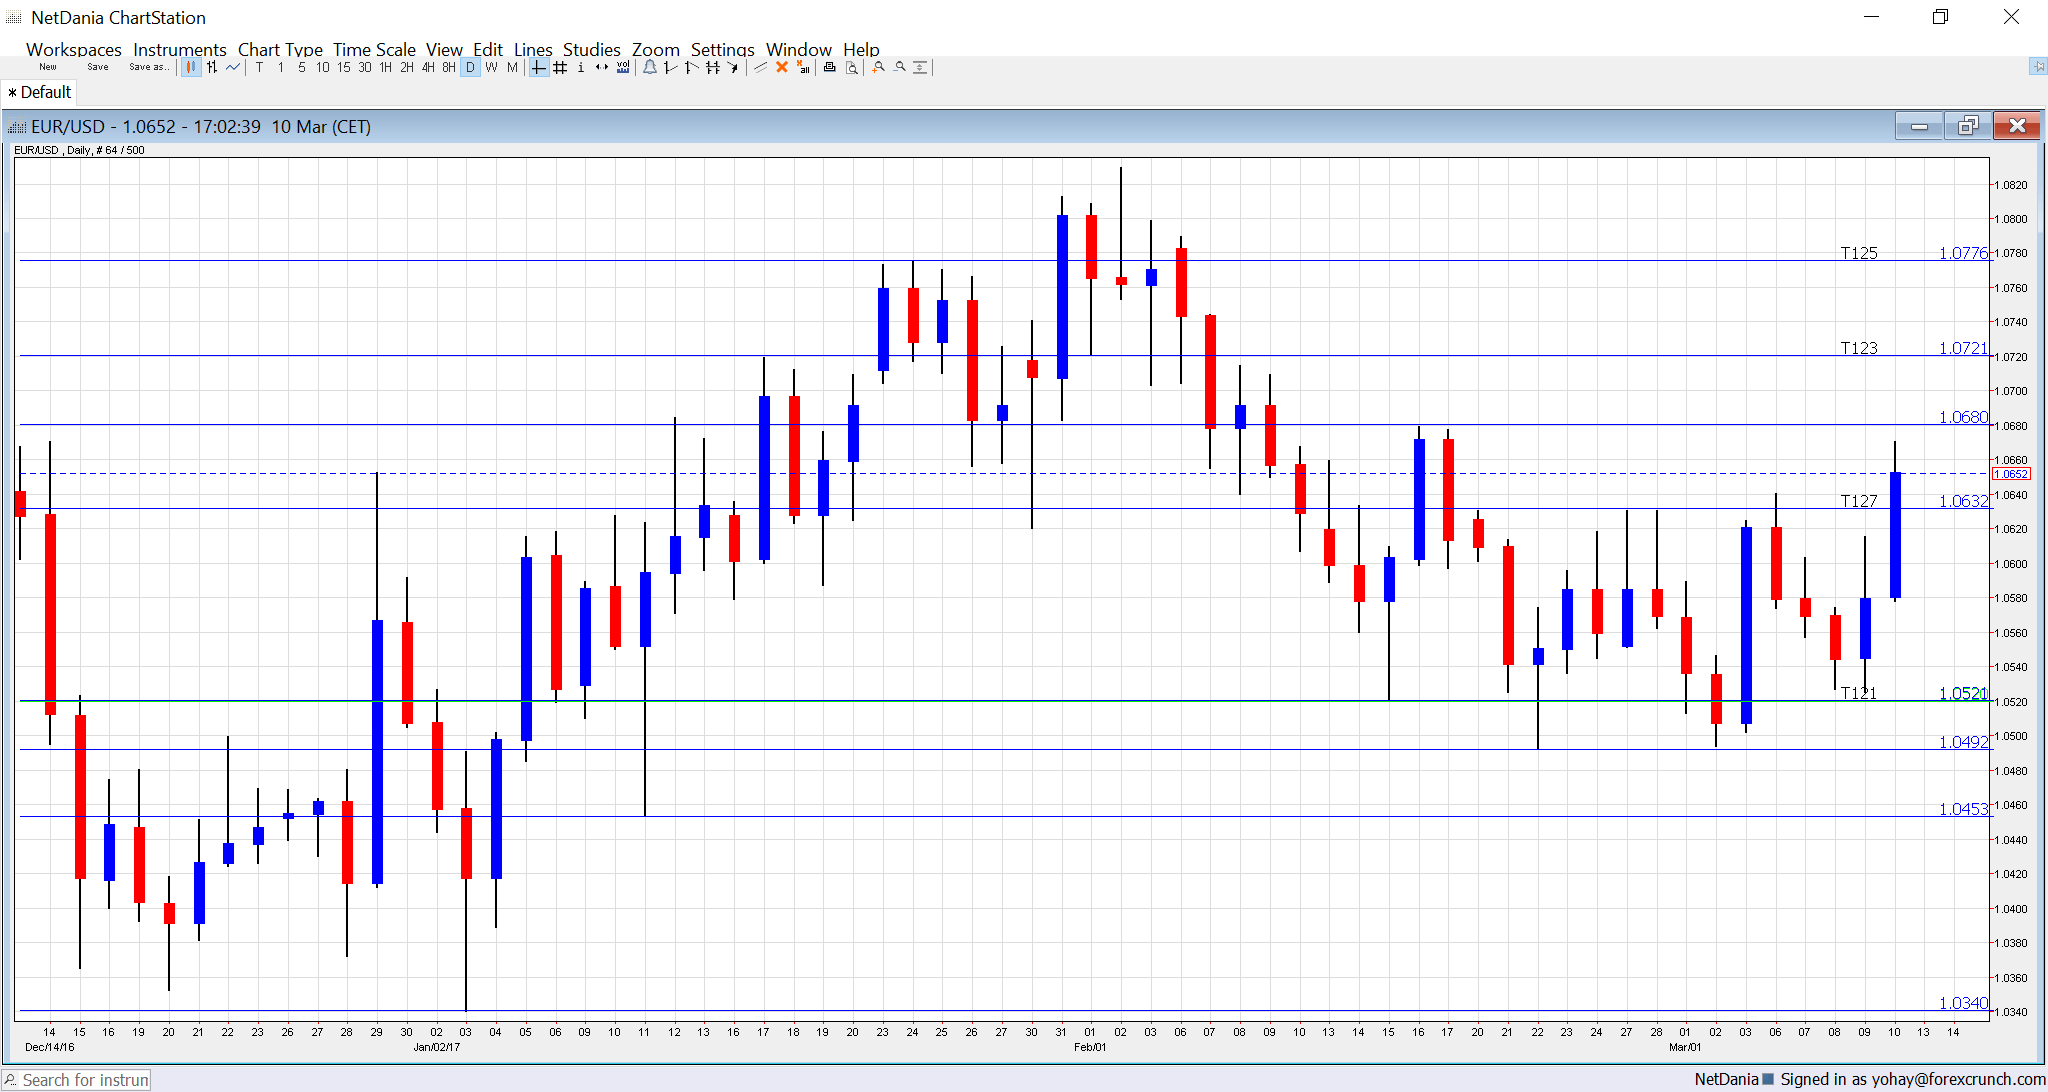Click the red X delete icon
This screenshot has height=1092, width=2048.
pos(782,67)
